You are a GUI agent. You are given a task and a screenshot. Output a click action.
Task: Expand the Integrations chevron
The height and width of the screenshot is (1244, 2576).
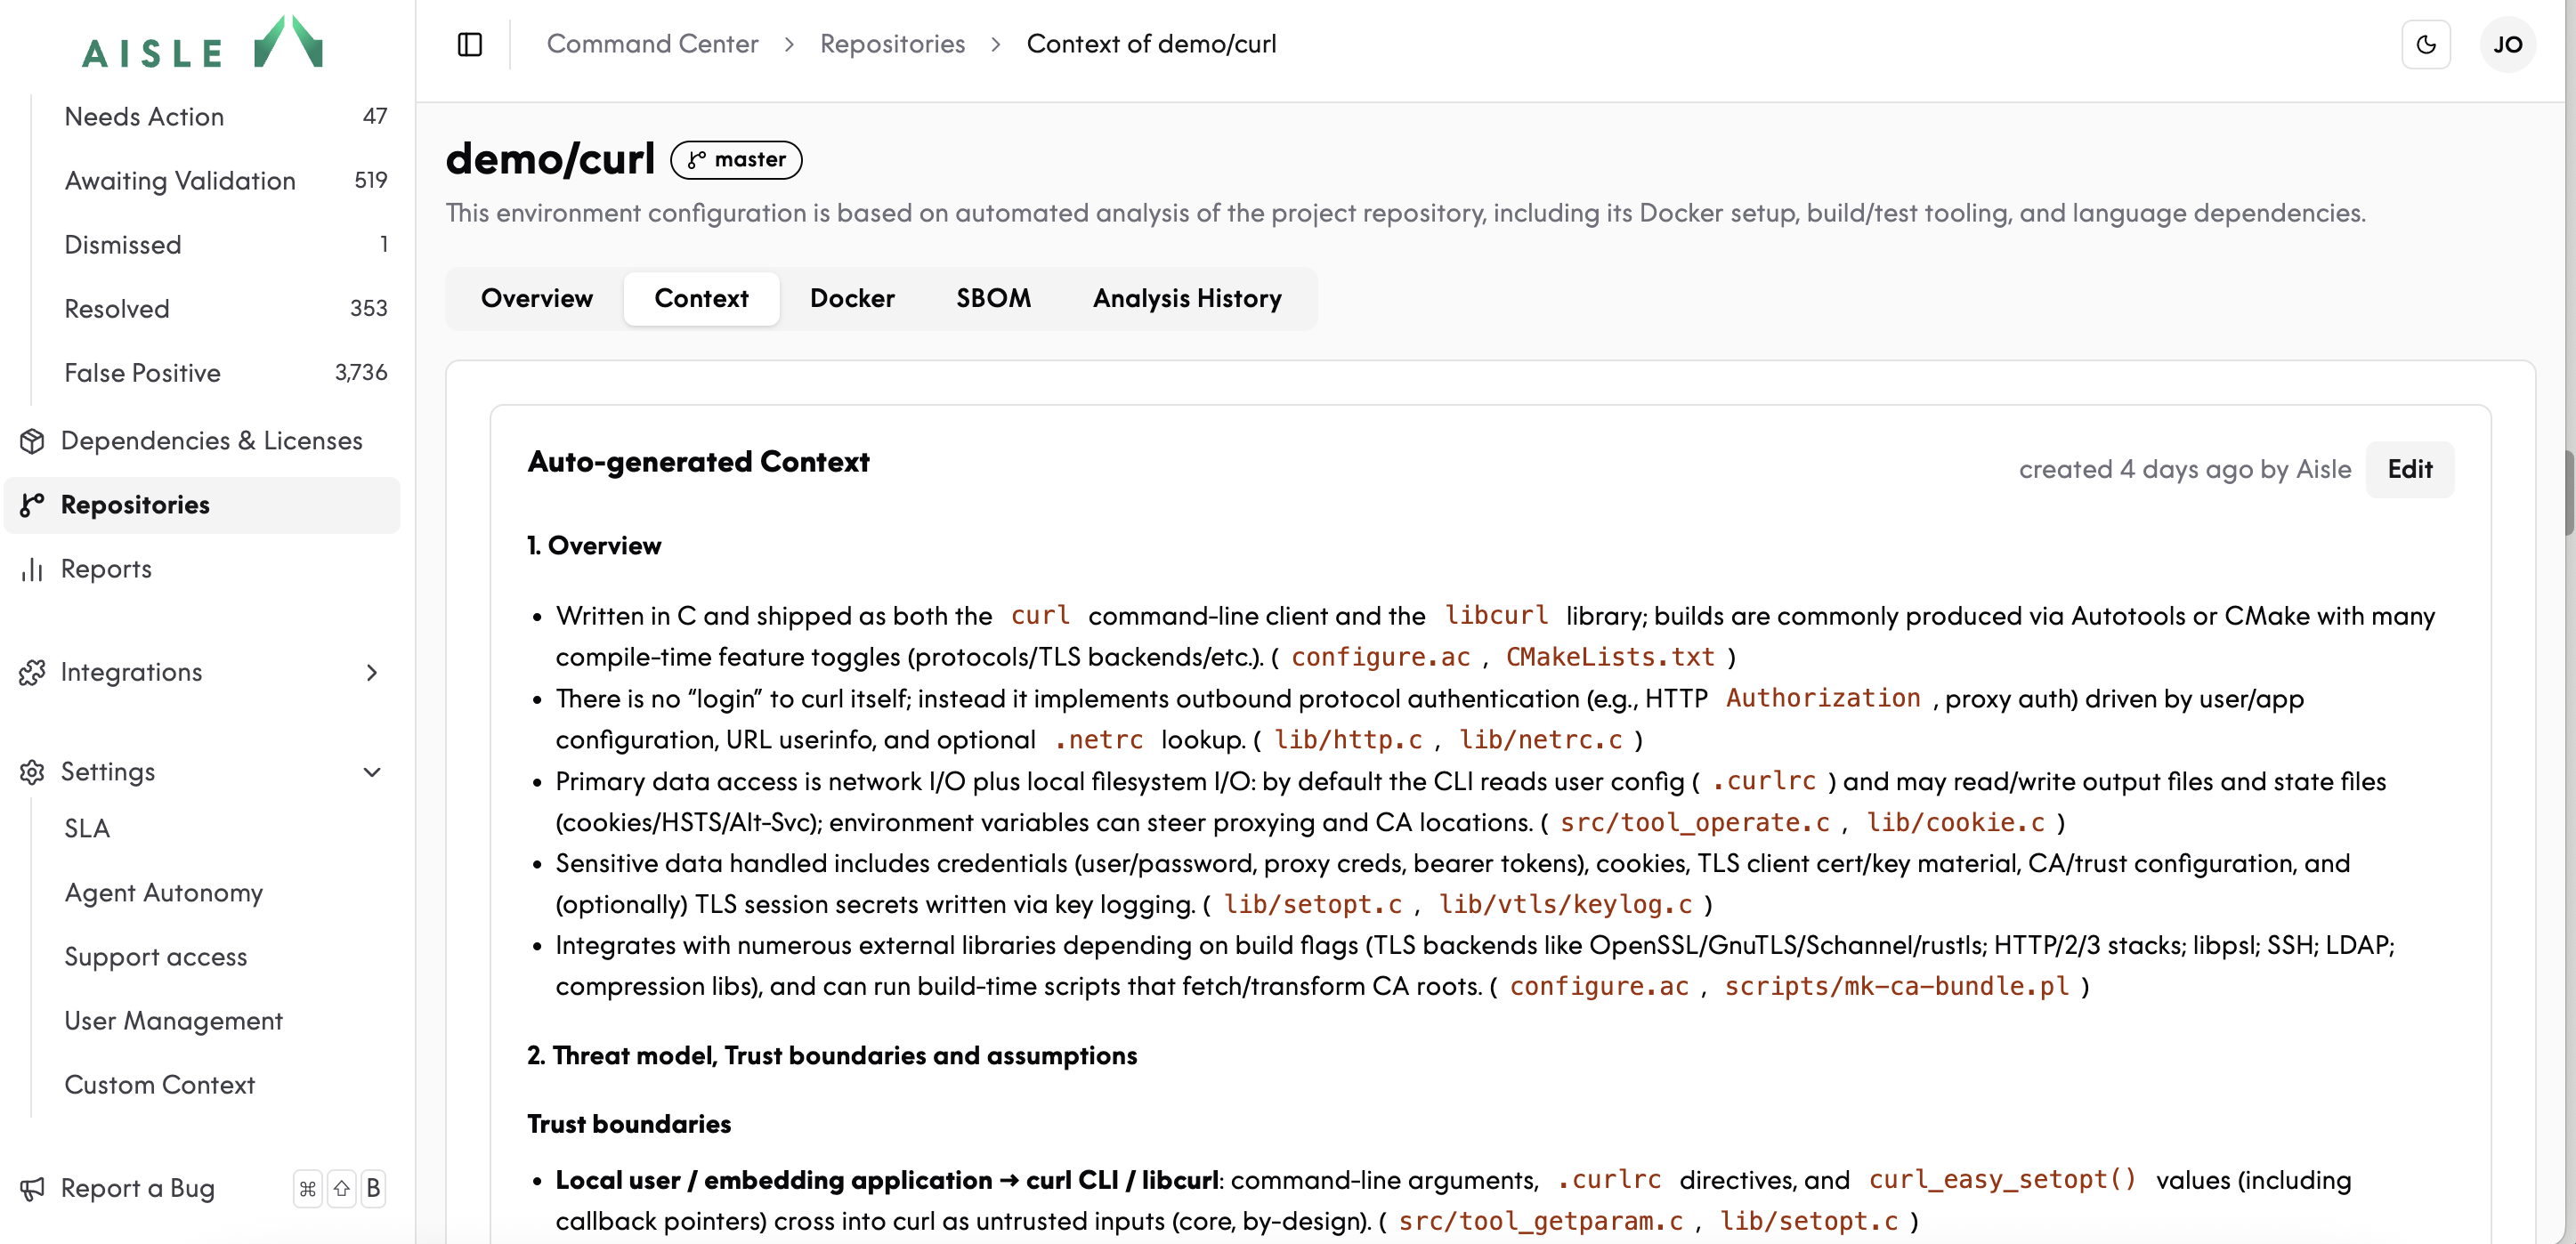(372, 672)
